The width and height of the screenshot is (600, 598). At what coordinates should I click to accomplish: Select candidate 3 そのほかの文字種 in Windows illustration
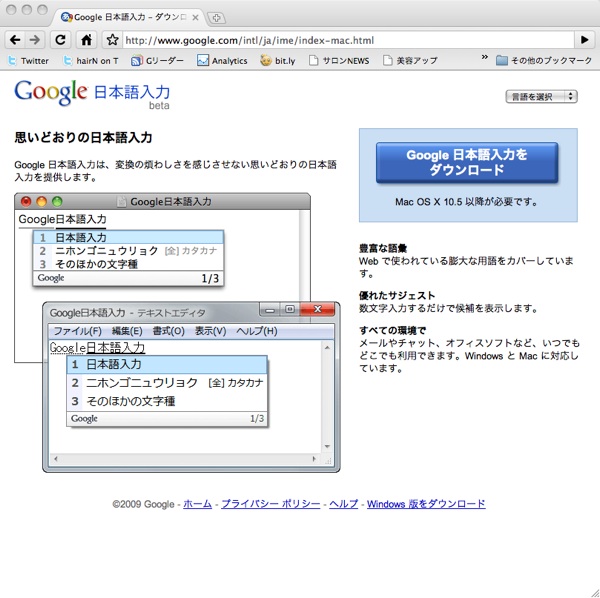(167, 401)
